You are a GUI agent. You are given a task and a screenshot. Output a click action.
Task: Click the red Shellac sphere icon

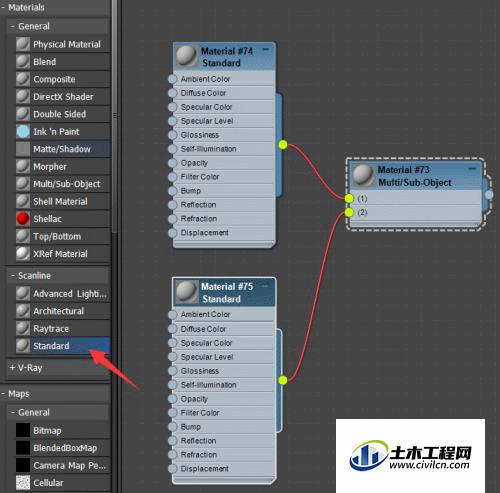pyautogui.click(x=23, y=219)
